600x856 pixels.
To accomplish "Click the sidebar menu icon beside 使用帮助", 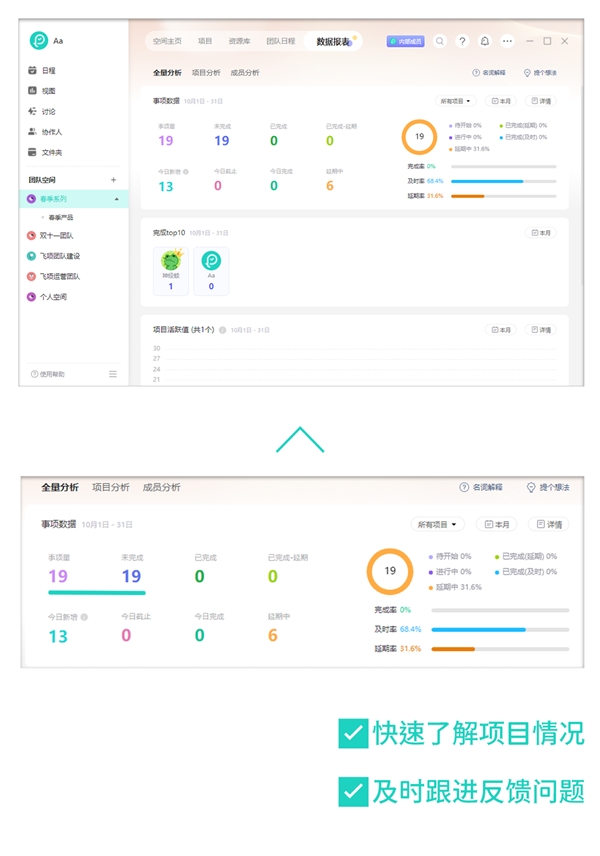I will pyautogui.click(x=113, y=374).
